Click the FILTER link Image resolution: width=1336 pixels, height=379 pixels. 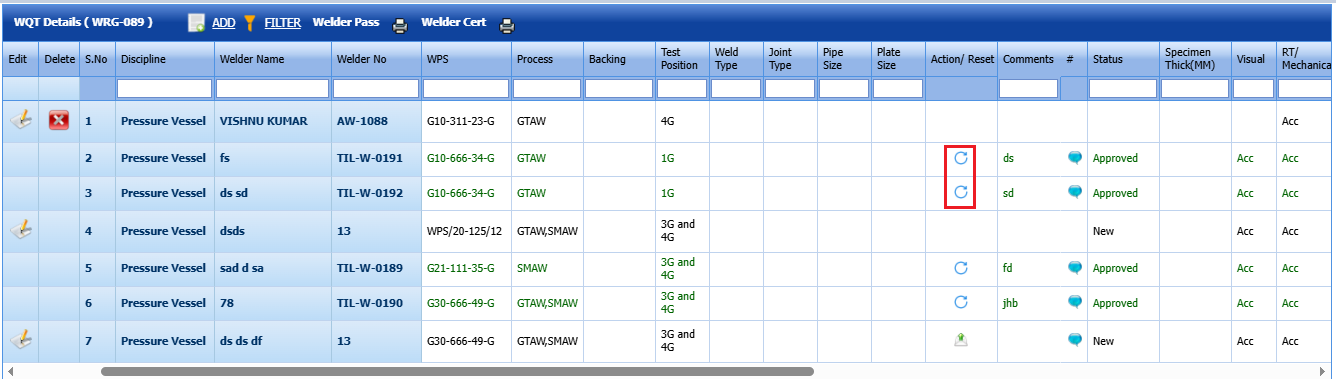pyautogui.click(x=283, y=22)
